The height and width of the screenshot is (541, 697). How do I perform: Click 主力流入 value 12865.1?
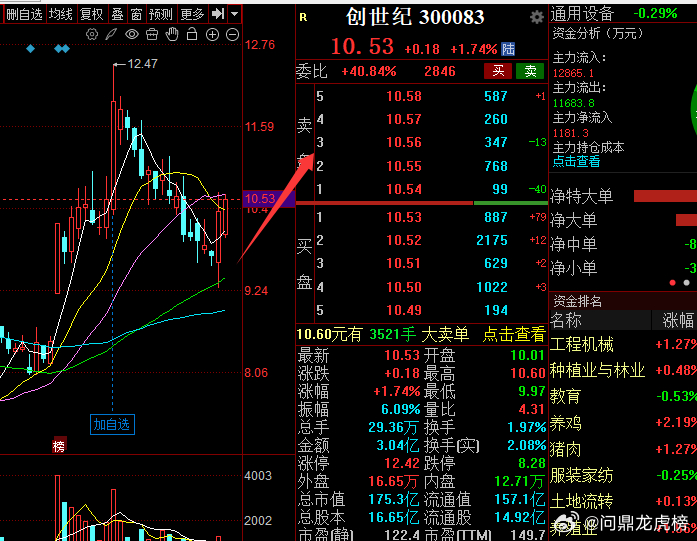point(573,73)
